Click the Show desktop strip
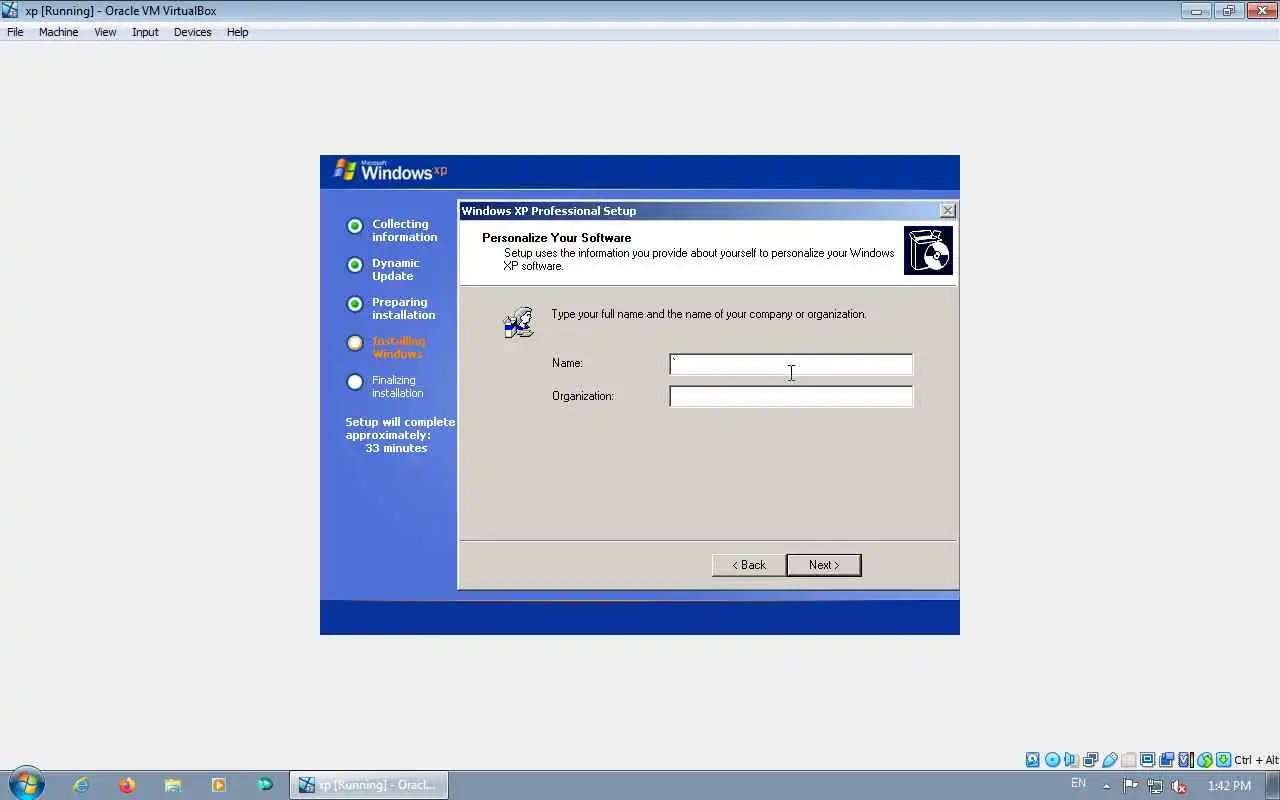The width and height of the screenshot is (1280, 800). [1273, 785]
